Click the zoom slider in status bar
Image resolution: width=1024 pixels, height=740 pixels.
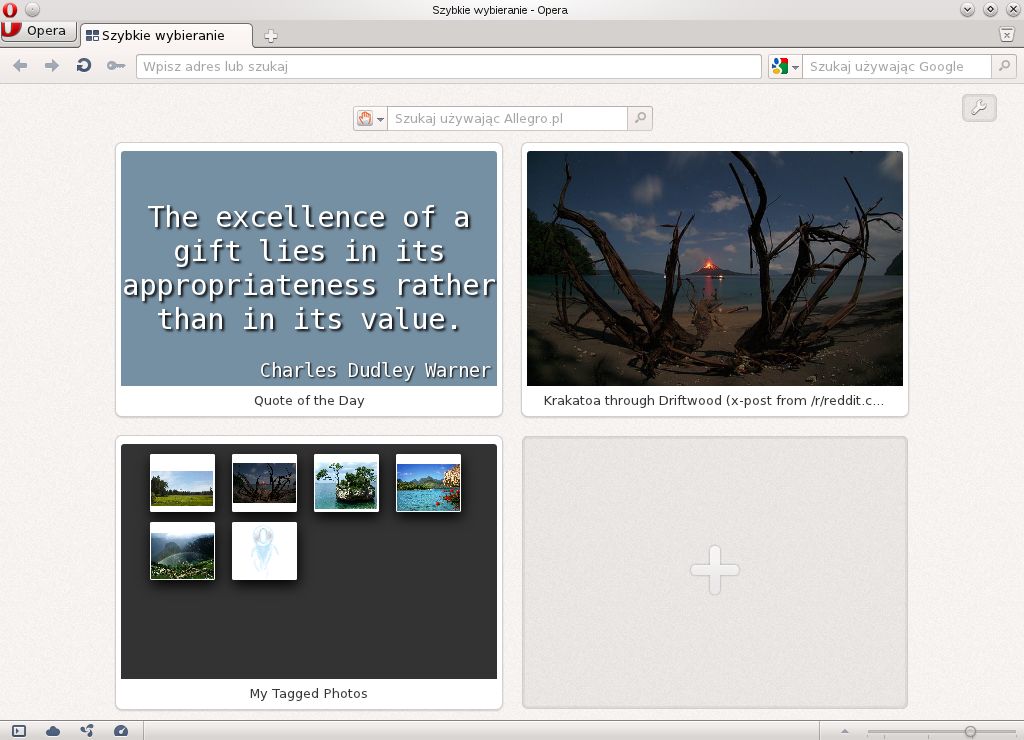pos(941,732)
